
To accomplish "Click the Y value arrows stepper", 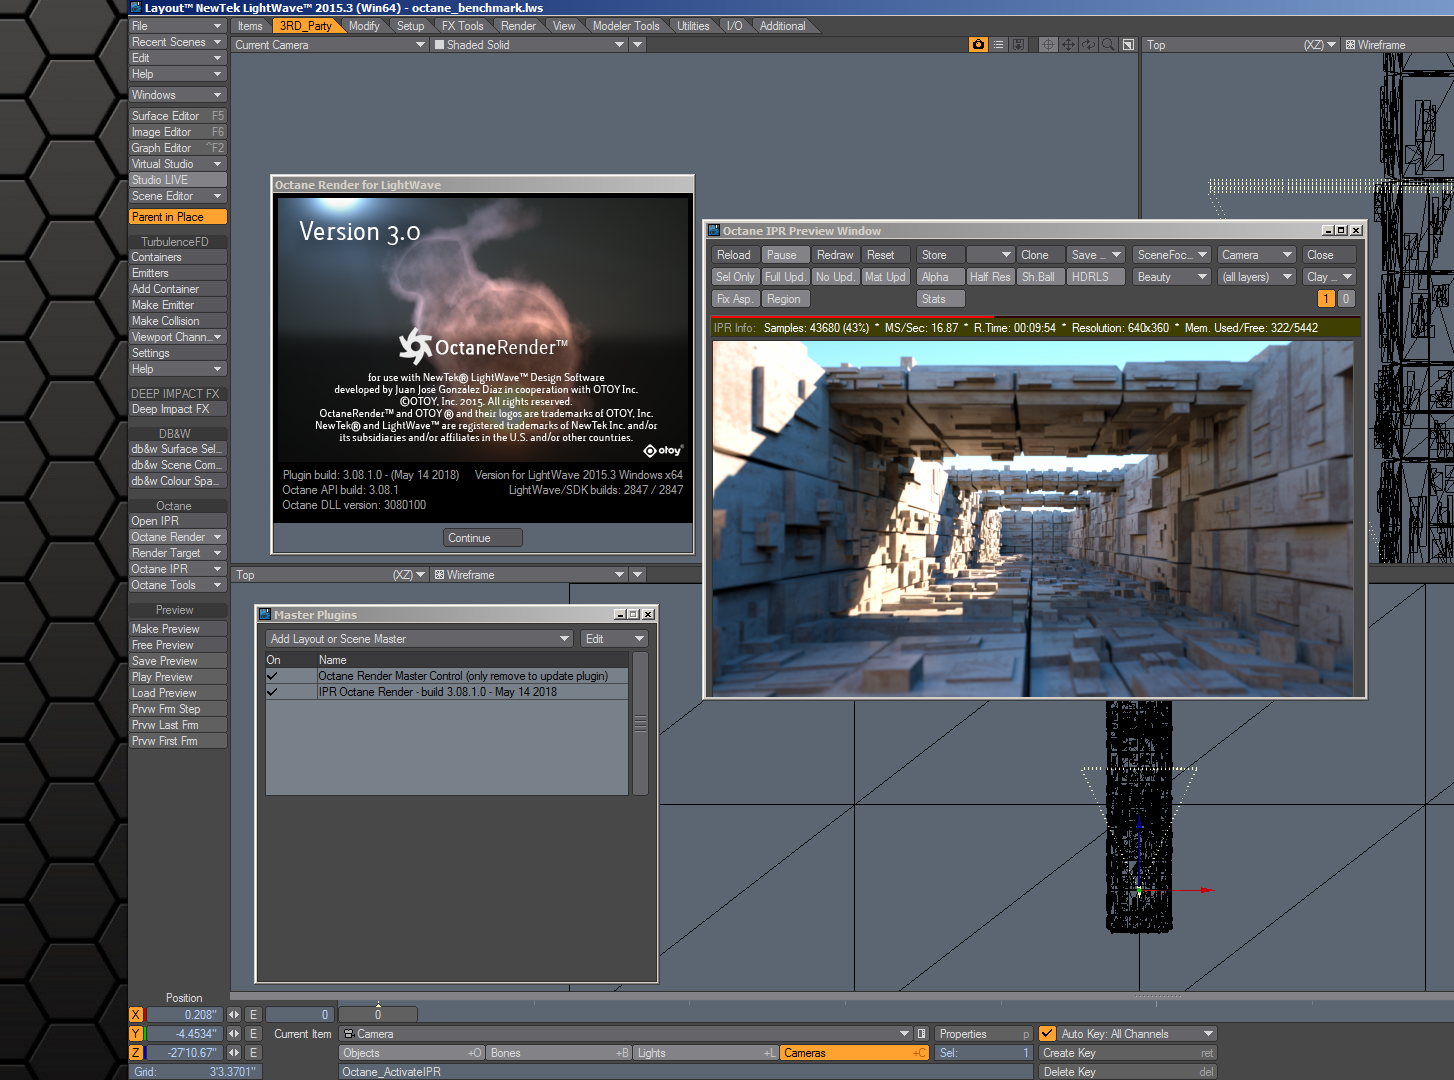I will click(x=234, y=1034).
